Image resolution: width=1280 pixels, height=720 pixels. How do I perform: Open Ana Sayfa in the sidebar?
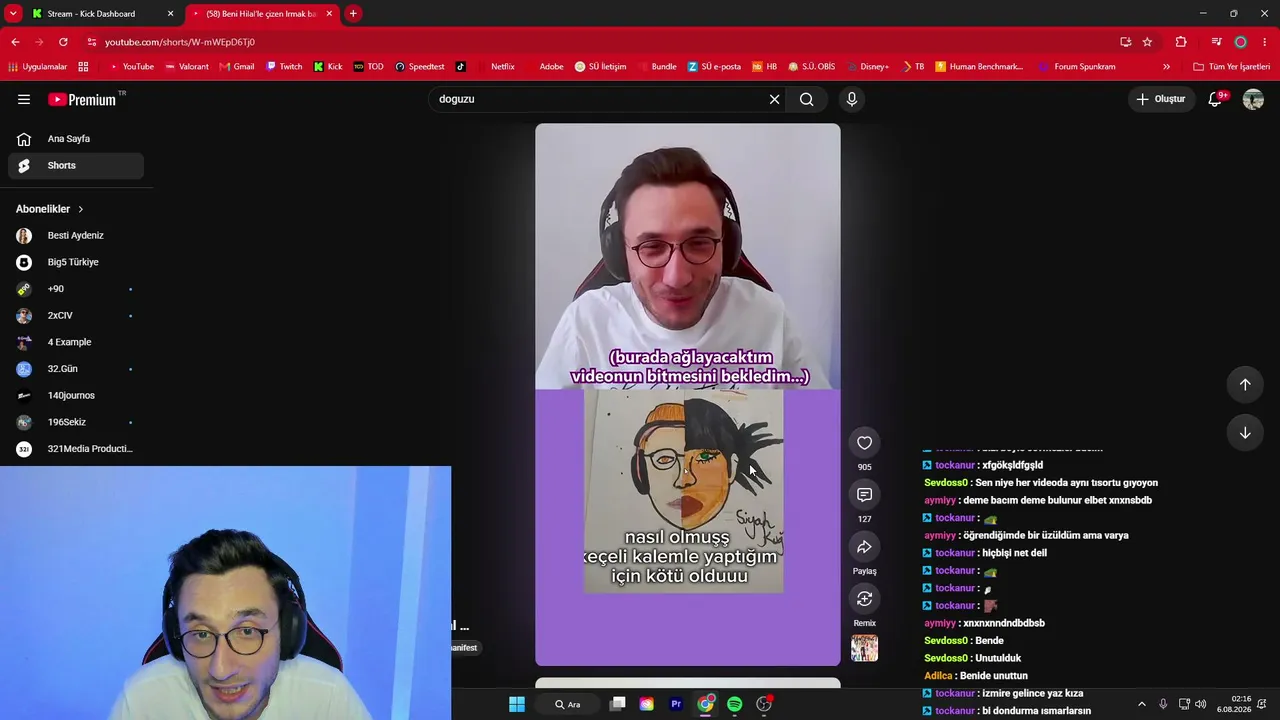coord(76,139)
